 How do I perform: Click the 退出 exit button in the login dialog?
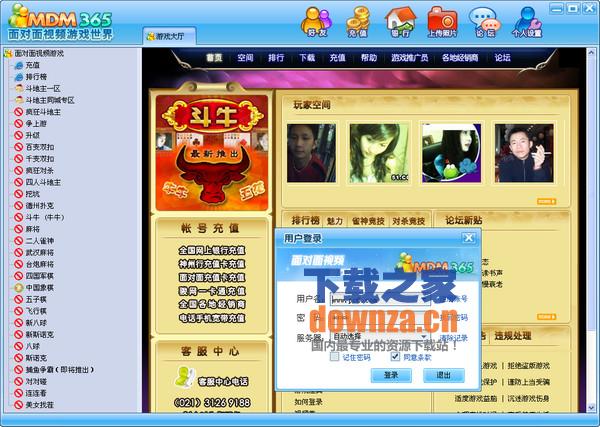click(444, 375)
